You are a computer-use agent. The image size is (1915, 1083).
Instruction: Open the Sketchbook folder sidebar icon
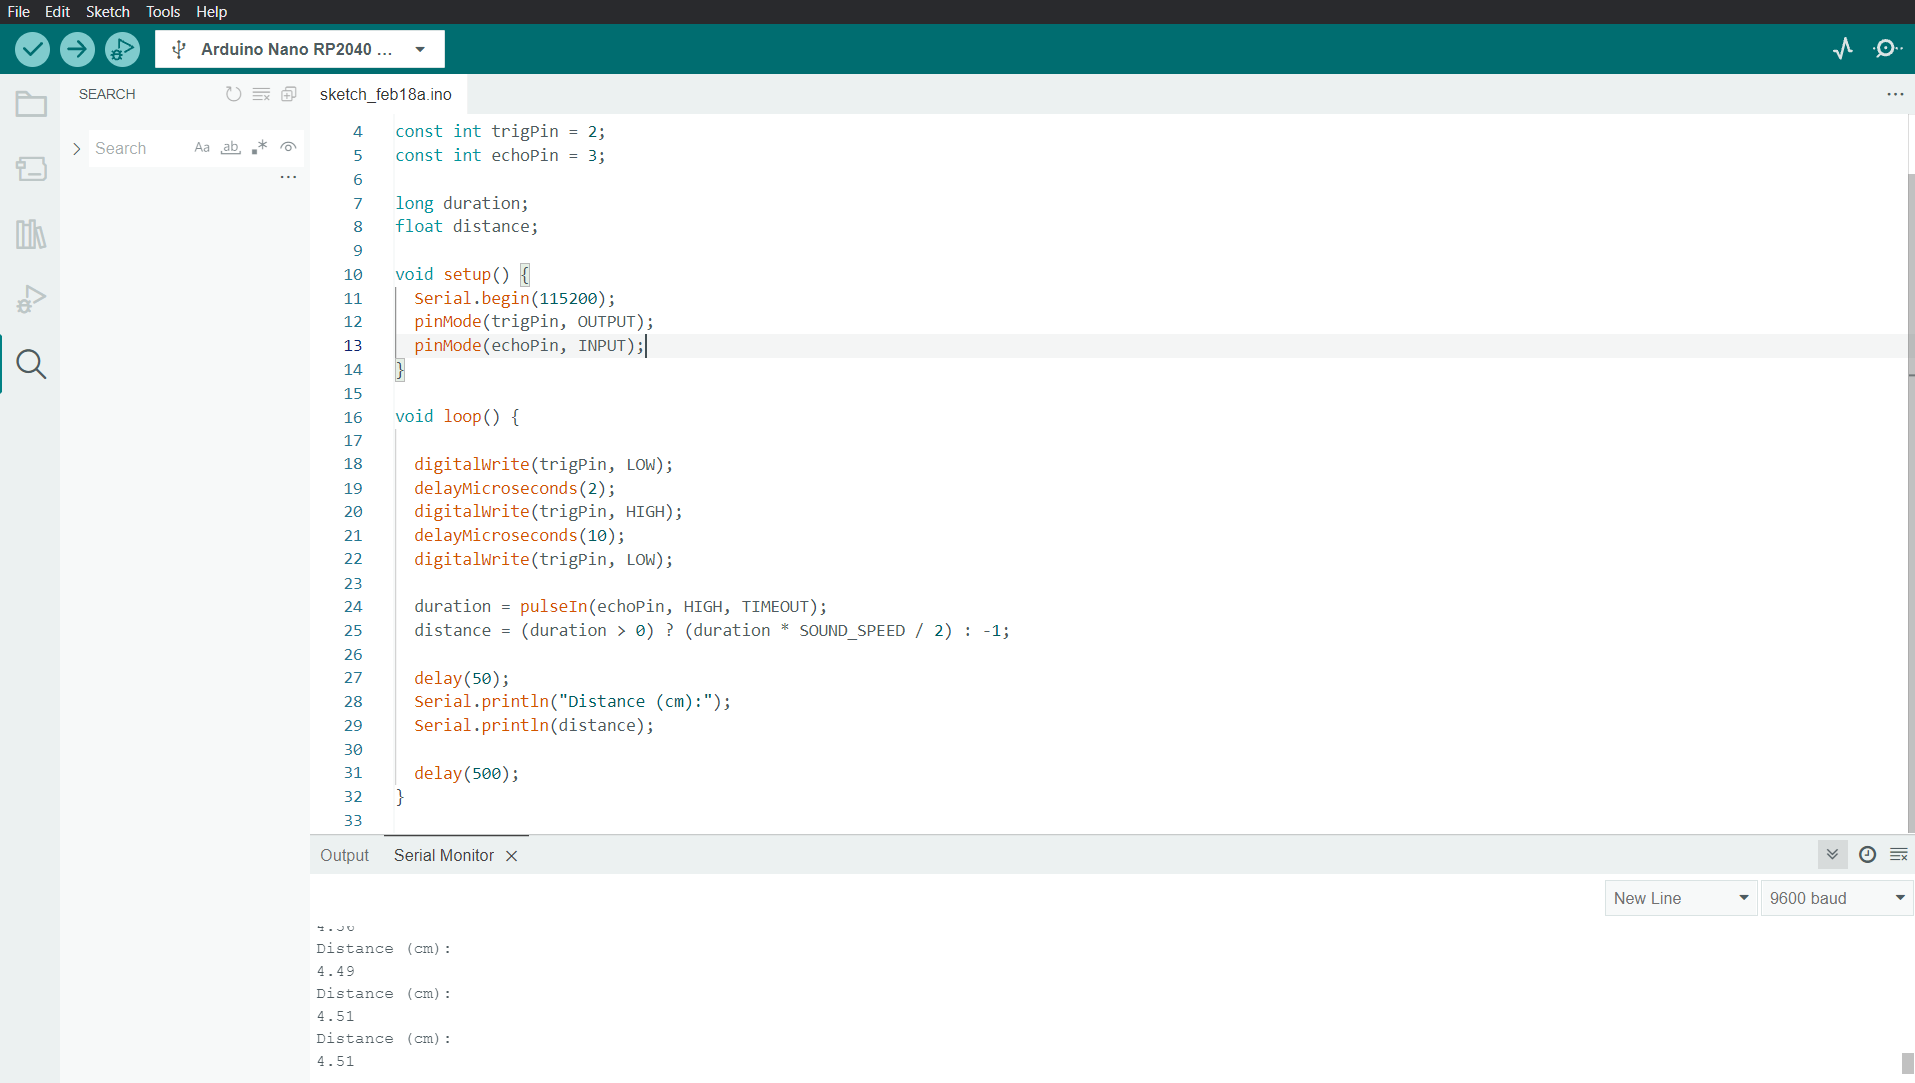pyautogui.click(x=31, y=104)
